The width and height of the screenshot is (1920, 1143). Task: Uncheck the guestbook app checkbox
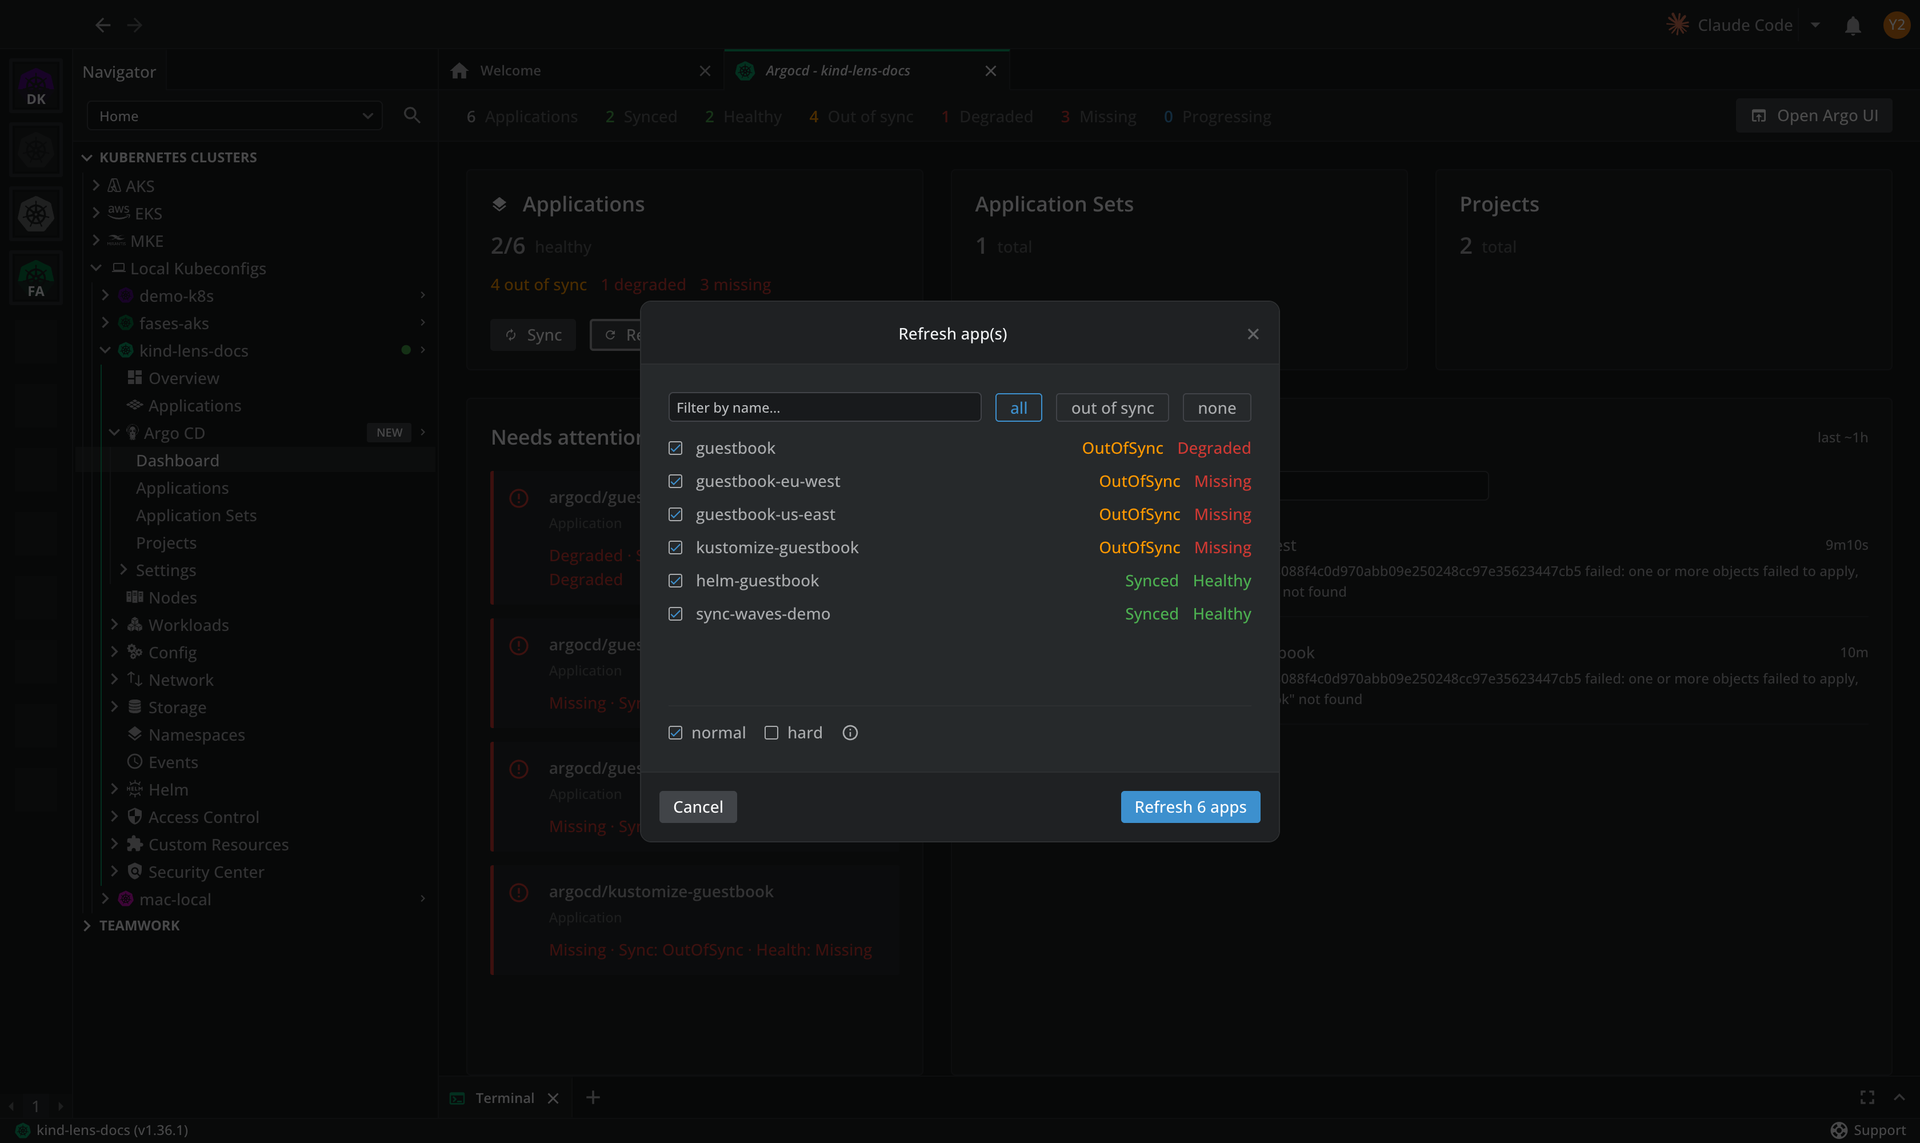676,448
